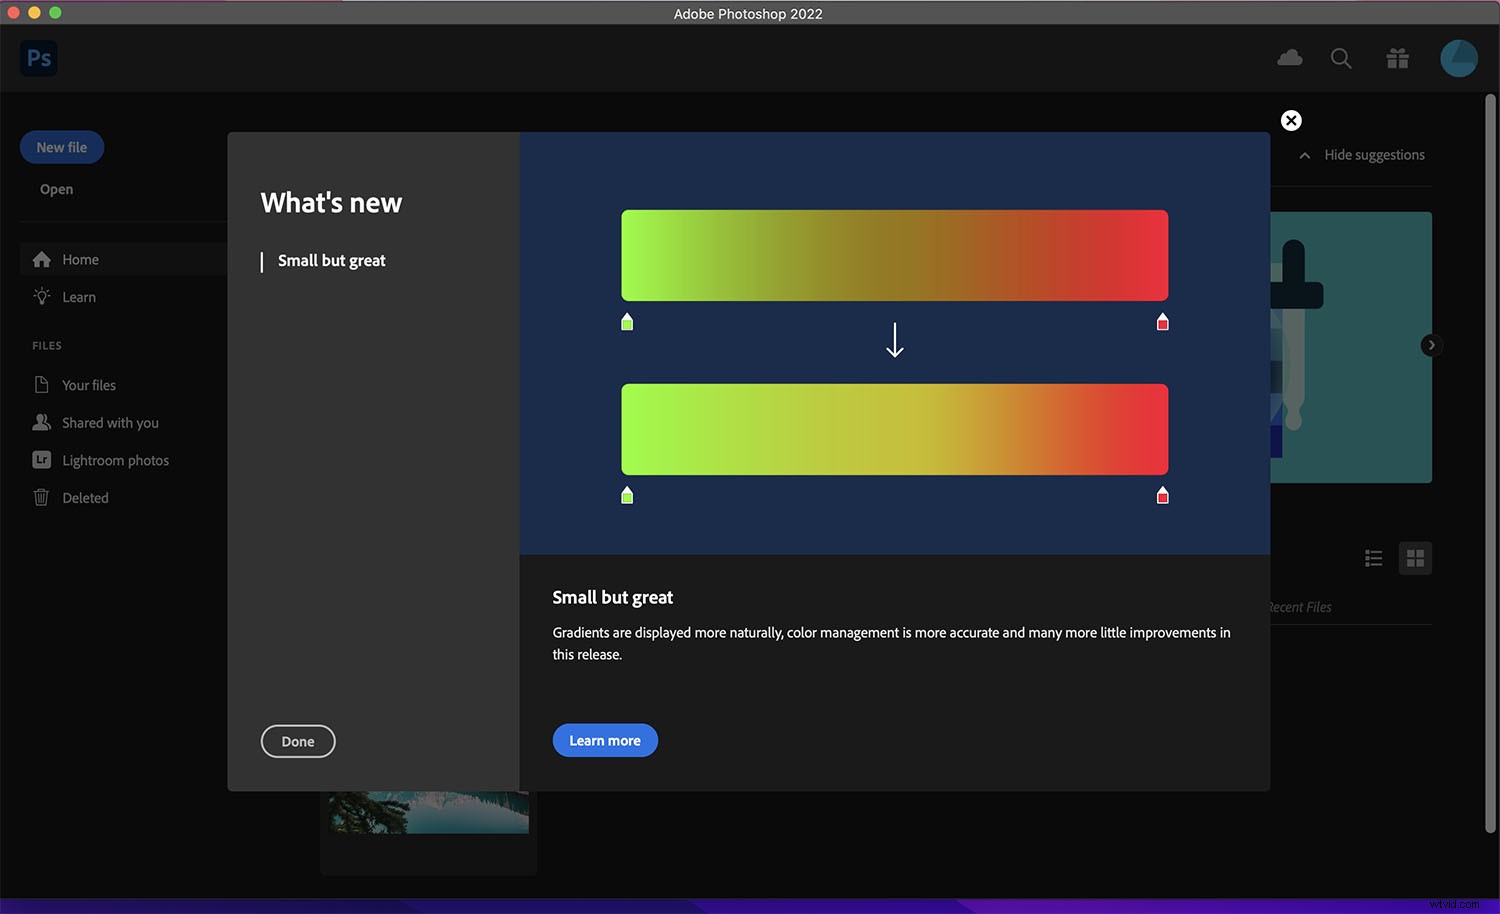Close the What's new dialog
The height and width of the screenshot is (914, 1500).
tap(1291, 121)
